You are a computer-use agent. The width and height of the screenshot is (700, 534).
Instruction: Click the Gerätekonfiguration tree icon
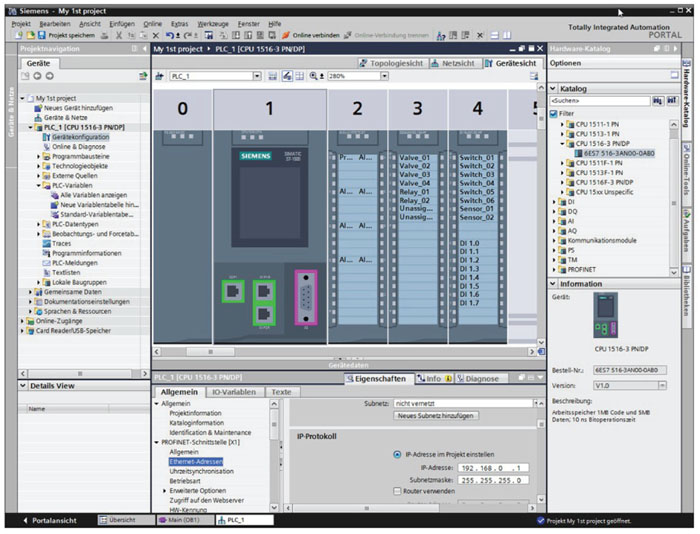(46, 137)
